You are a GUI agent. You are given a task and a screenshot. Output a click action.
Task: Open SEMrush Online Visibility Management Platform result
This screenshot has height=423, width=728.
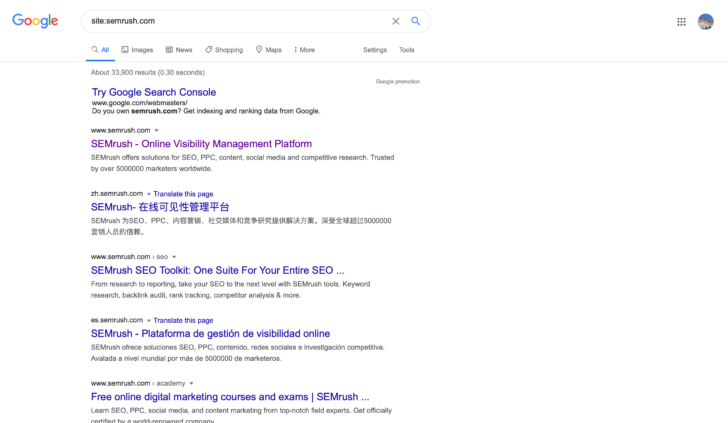201,144
